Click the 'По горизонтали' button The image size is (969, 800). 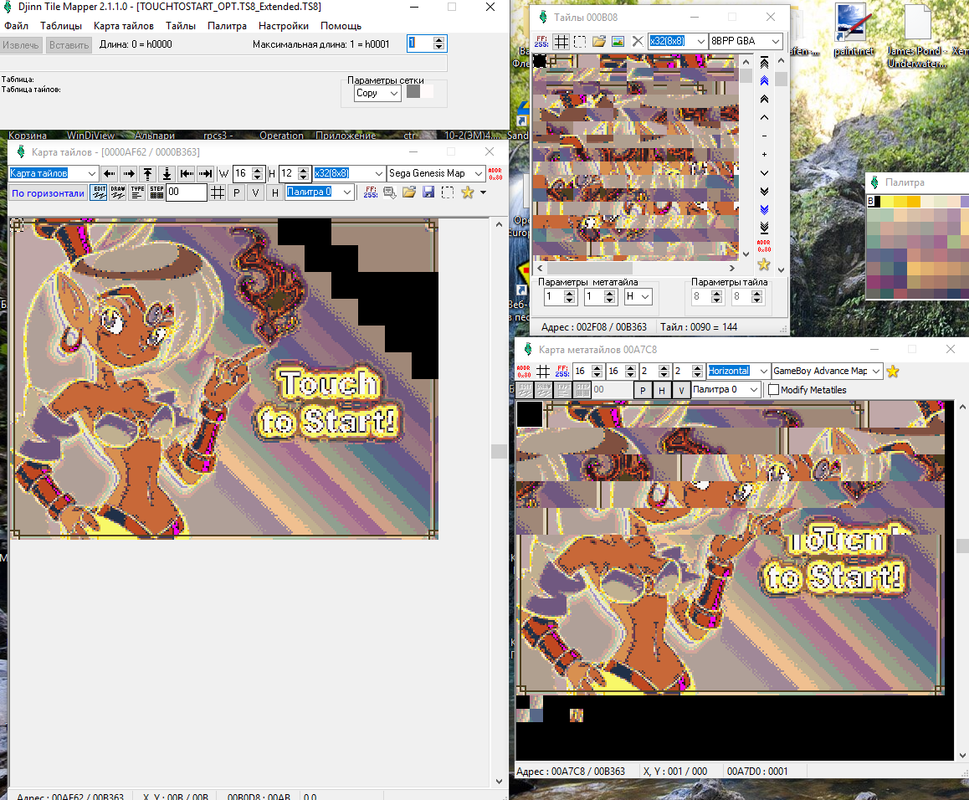tap(48, 193)
